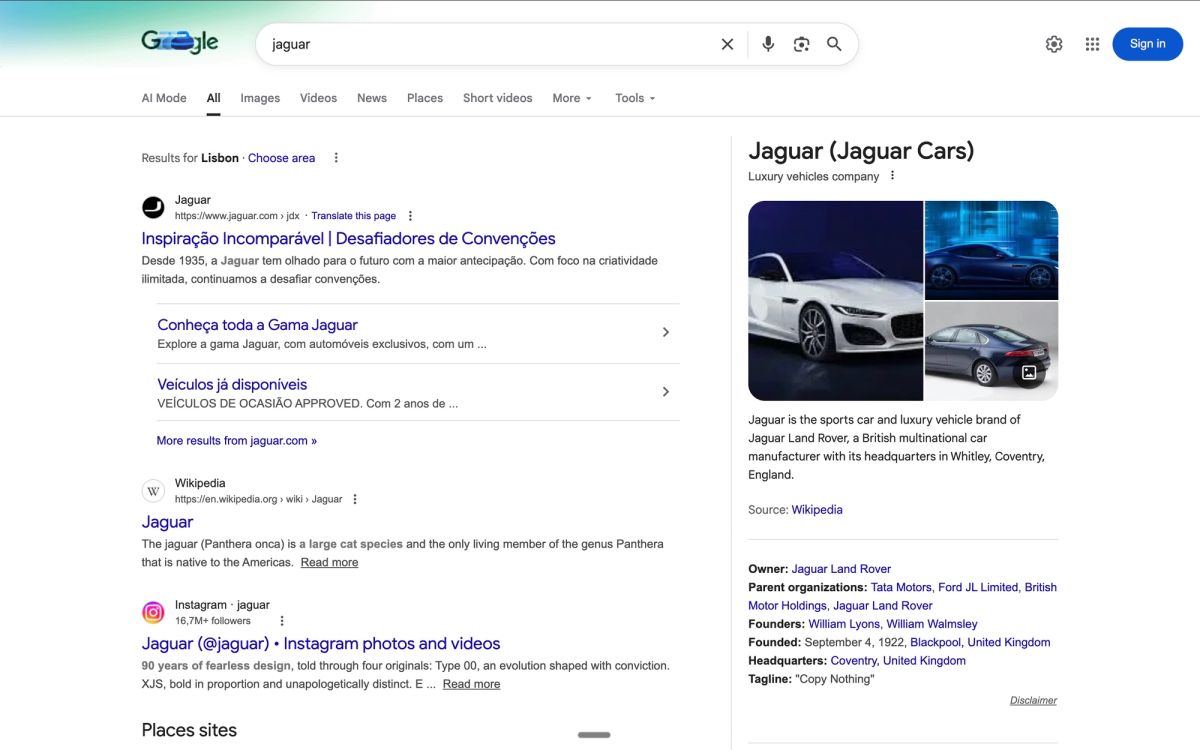Select the All tab
Viewport: 1200px width, 750px height.
[x=214, y=98]
